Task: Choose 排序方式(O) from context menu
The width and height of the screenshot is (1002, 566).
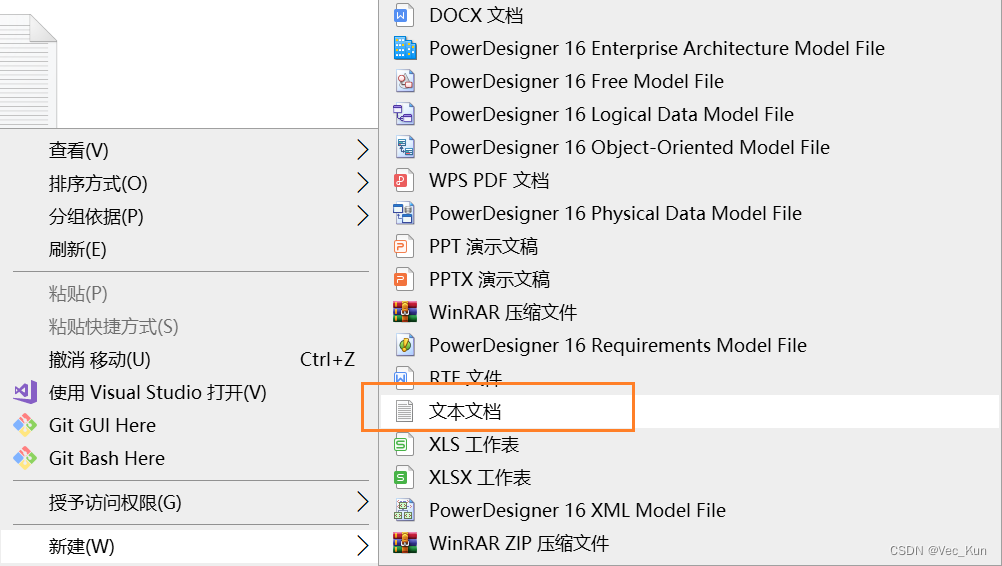Action: [189, 183]
